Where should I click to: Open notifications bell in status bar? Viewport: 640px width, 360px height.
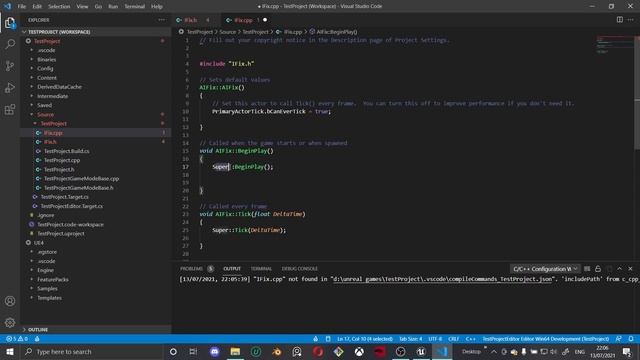(631, 339)
